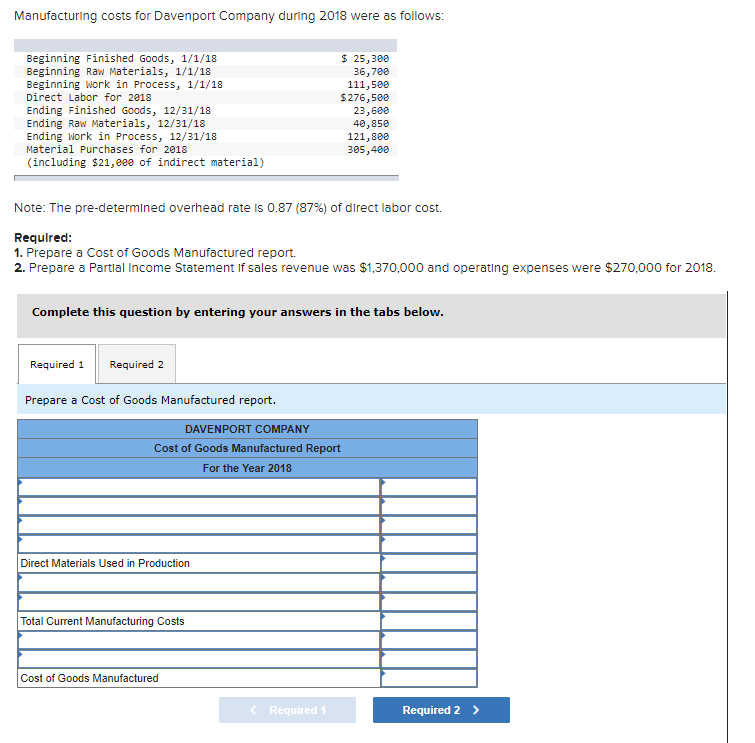The height and width of the screenshot is (743, 755).
Task: Click 'Cost of Goods Manufactured Report' header line
Action: [x=247, y=448]
